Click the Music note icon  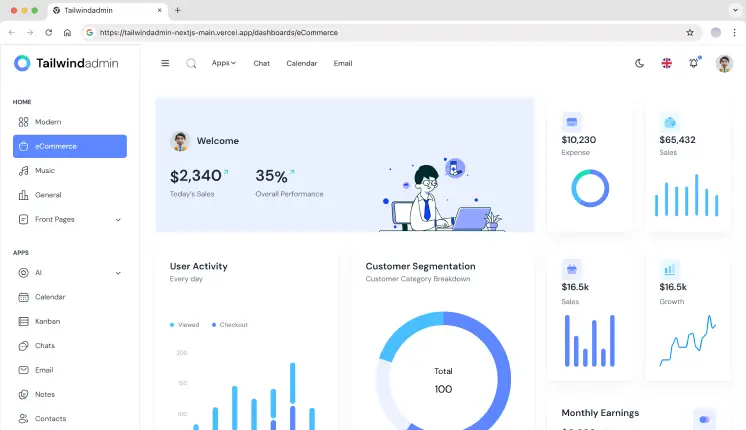(x=23, y=171)
